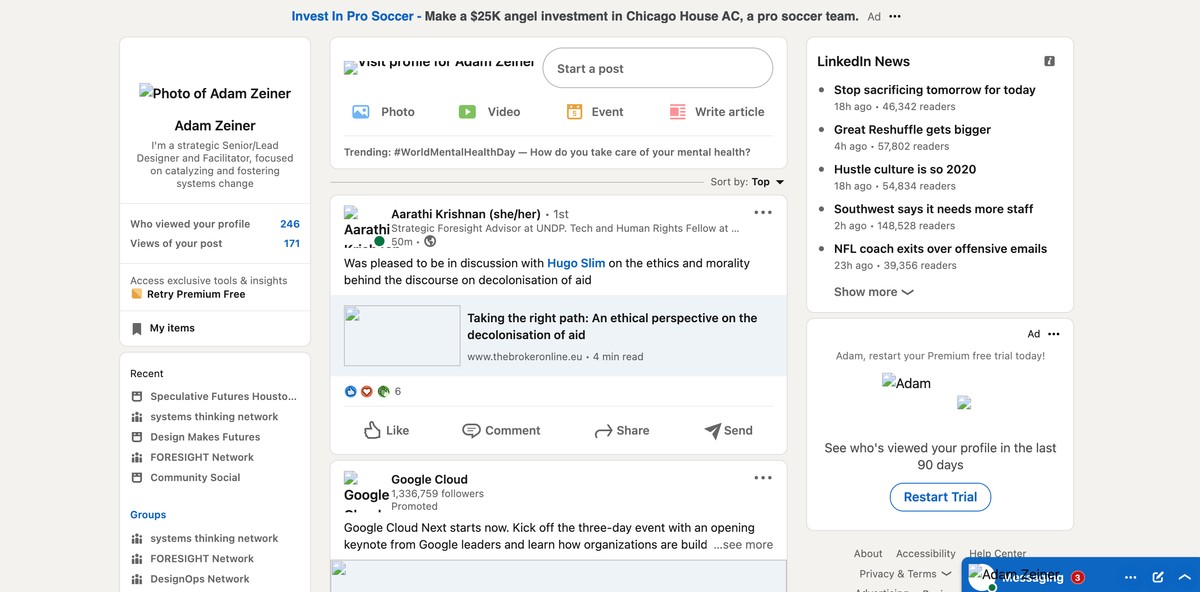This screenshot has width=1200, height=592.
Task: Click the LinkedIn News info icon
Action: [x=1049, y=61]
